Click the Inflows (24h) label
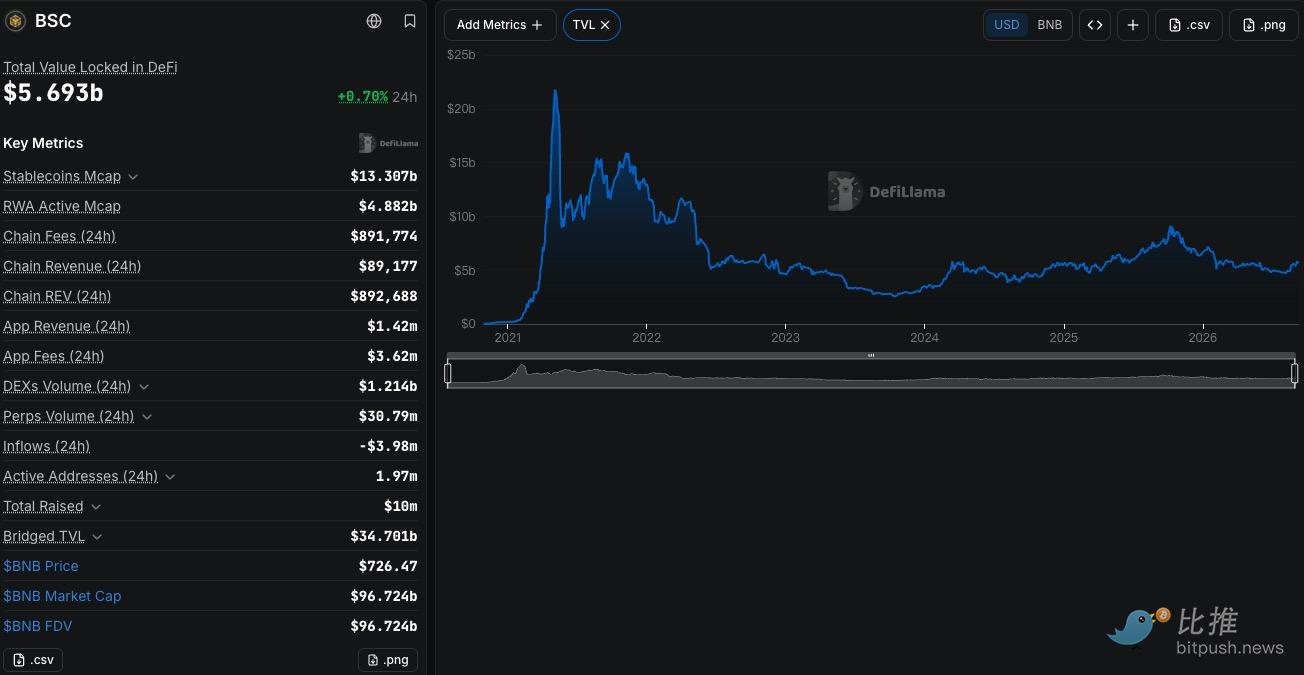This screenshot has height=675, width=1304. point(47,446)
